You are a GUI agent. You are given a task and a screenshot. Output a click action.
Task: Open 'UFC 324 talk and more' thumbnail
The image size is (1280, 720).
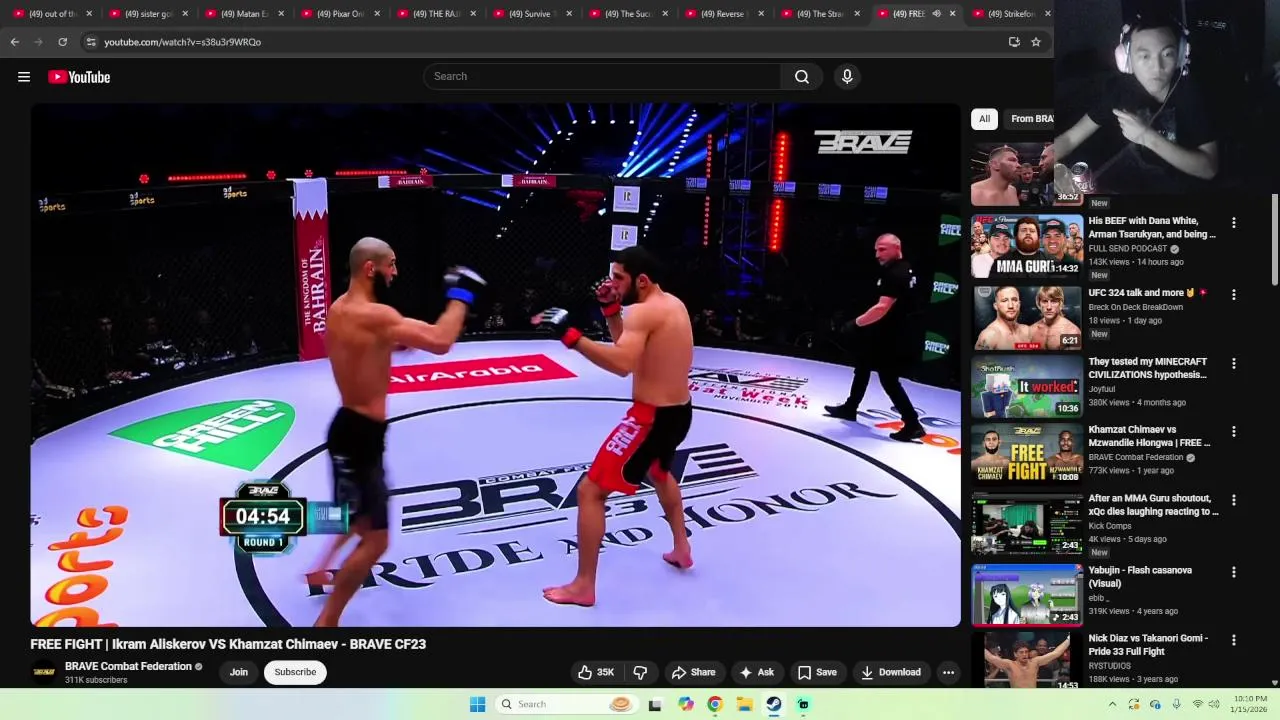1027,317
